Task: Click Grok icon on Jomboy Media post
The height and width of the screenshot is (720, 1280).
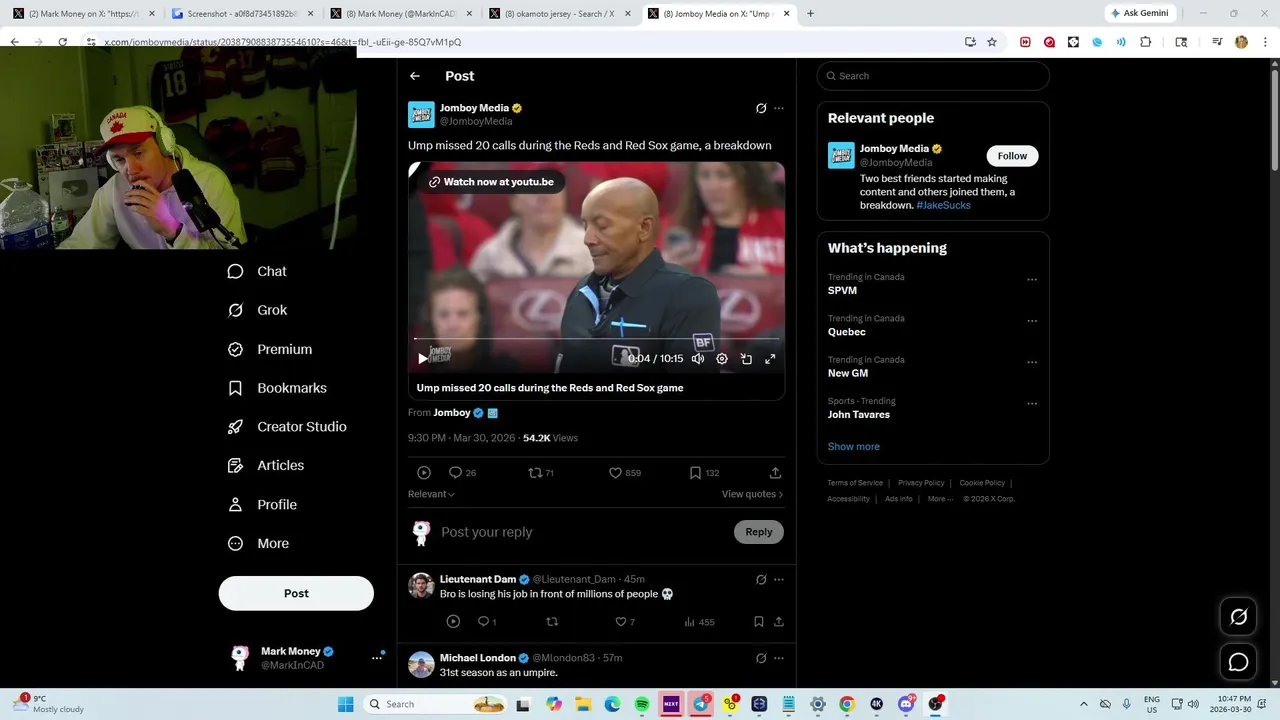Action: click(x=761, y=108)
